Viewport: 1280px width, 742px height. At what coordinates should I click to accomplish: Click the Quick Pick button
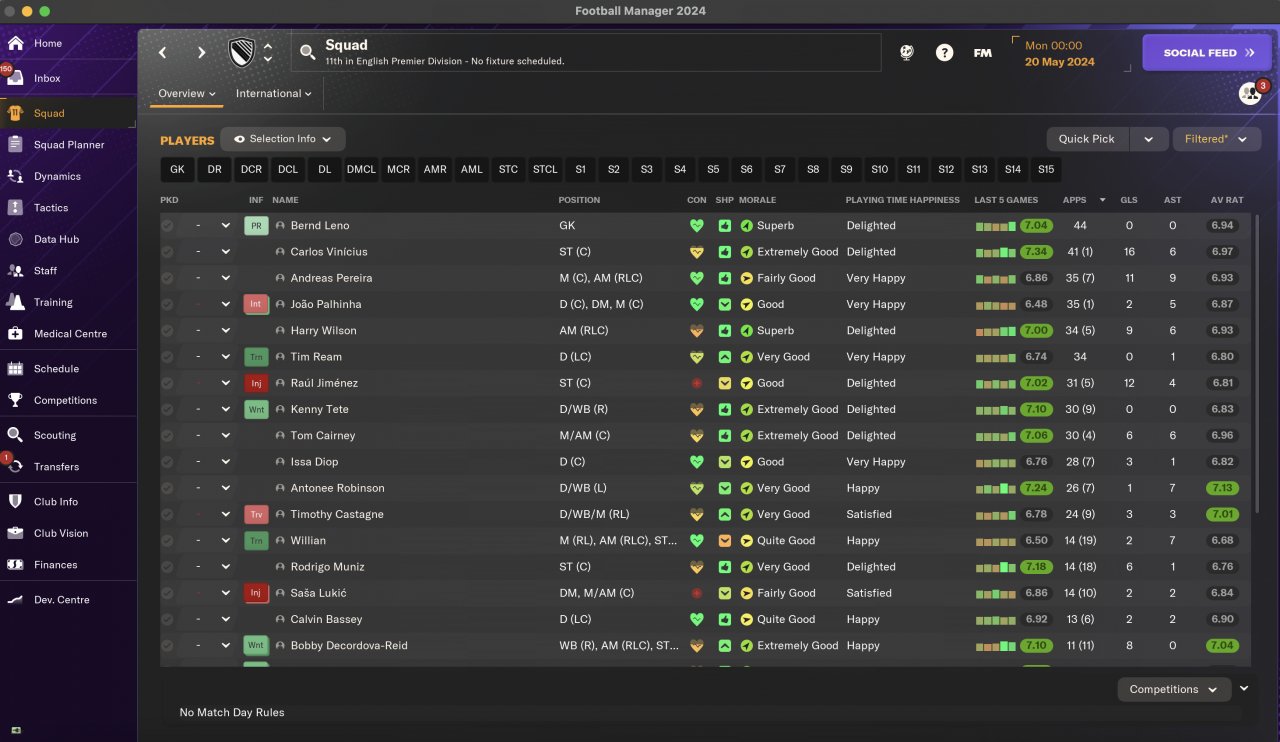click(x=1087, y=139)
